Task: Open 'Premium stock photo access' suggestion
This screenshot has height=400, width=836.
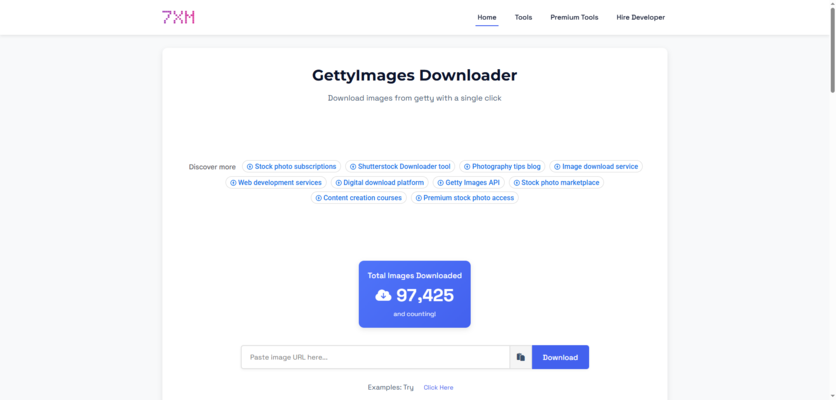Action: 465,198
